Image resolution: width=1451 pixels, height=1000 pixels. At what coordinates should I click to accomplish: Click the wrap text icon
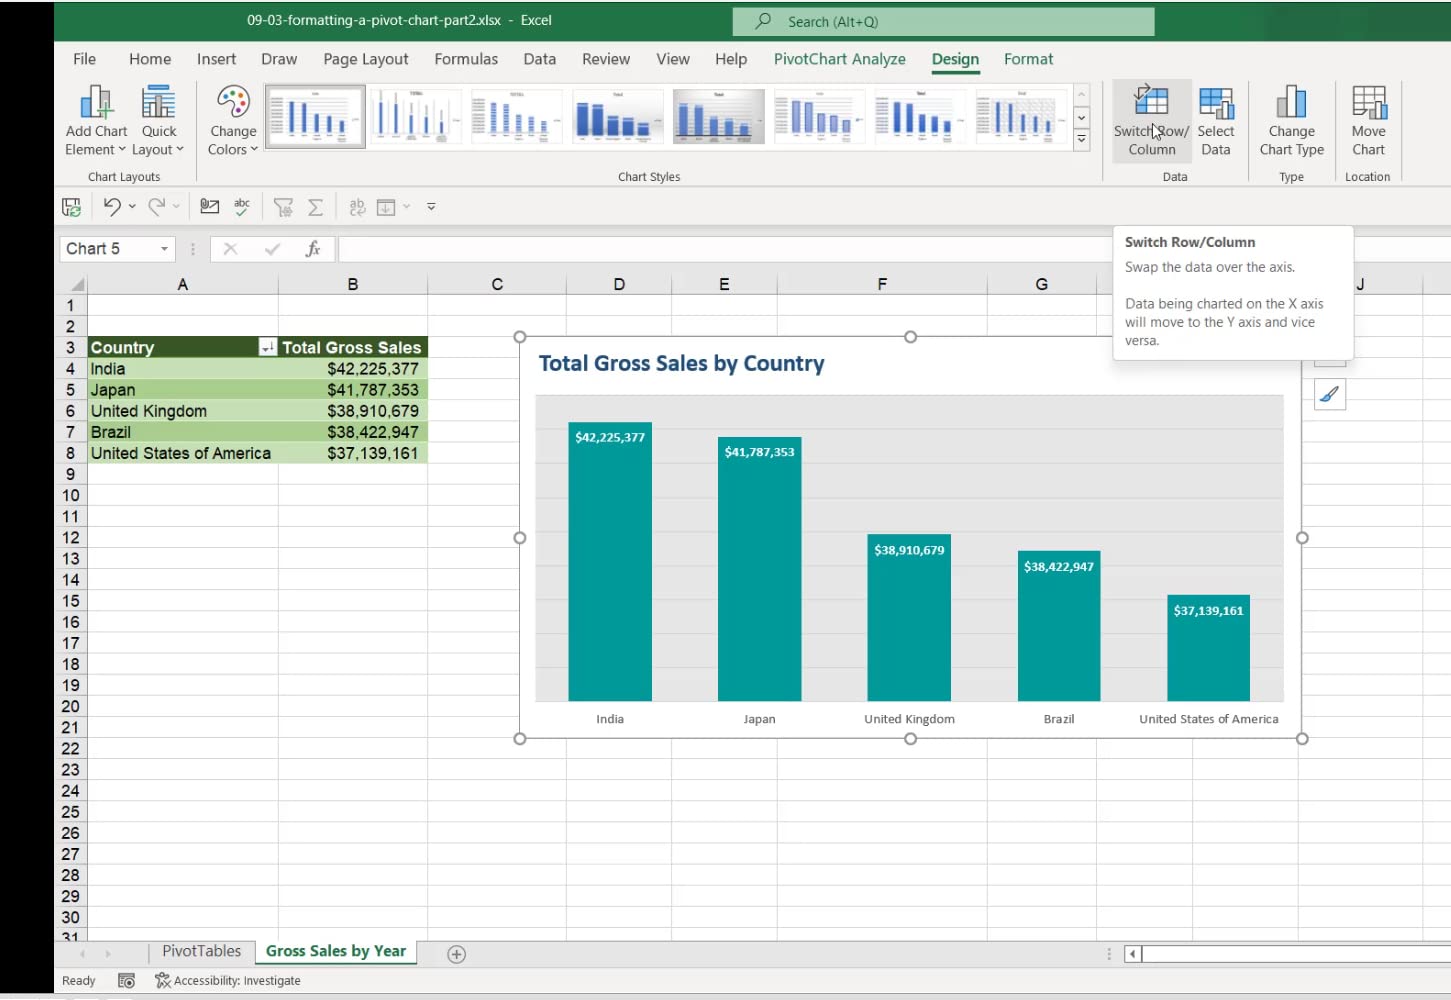(357, 207)
